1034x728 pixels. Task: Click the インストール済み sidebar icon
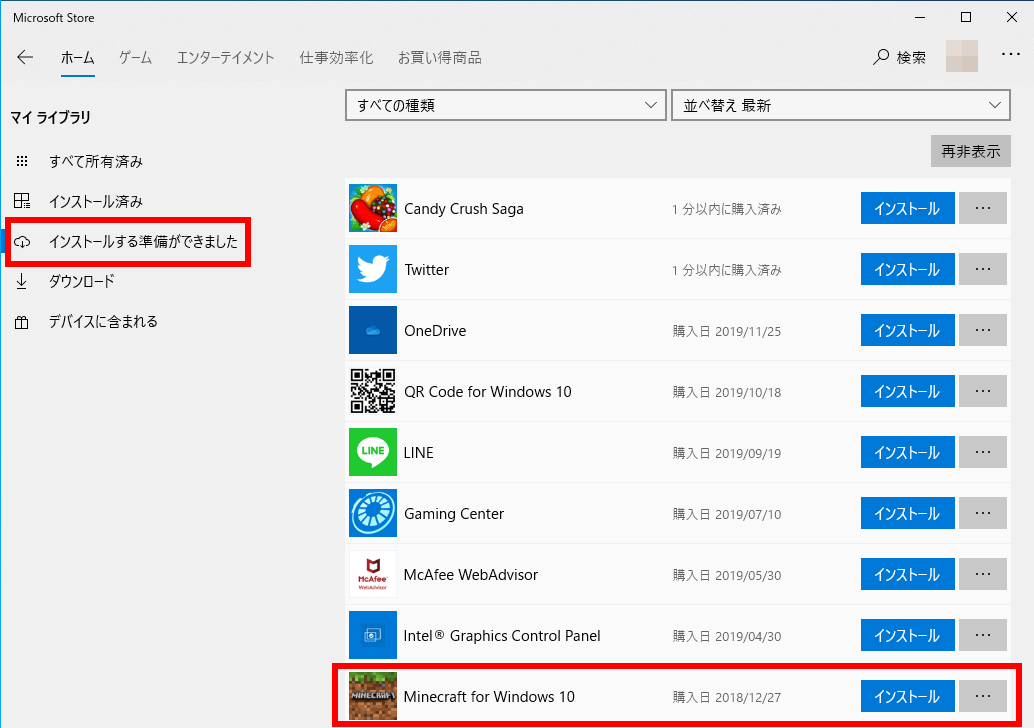(22, 201)
